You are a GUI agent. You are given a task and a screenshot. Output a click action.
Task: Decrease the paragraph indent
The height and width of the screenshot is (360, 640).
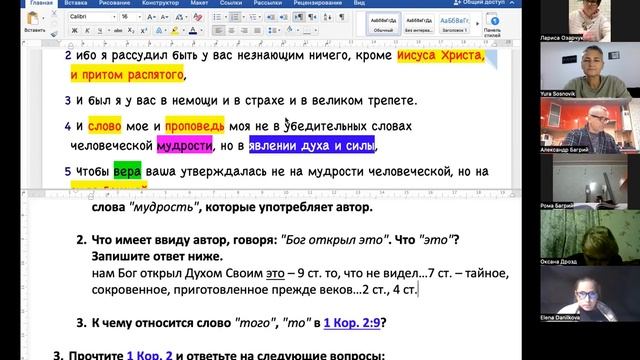point(271,17)
